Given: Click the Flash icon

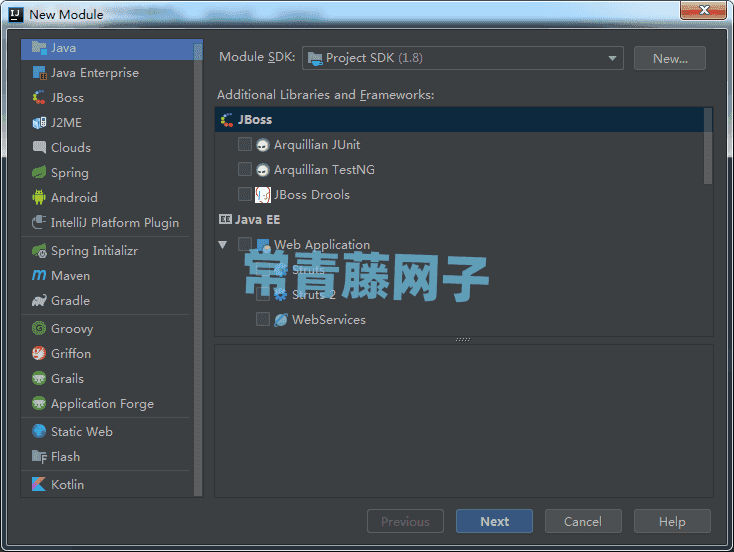Looking at the screenshot, I should coord(39,456).
